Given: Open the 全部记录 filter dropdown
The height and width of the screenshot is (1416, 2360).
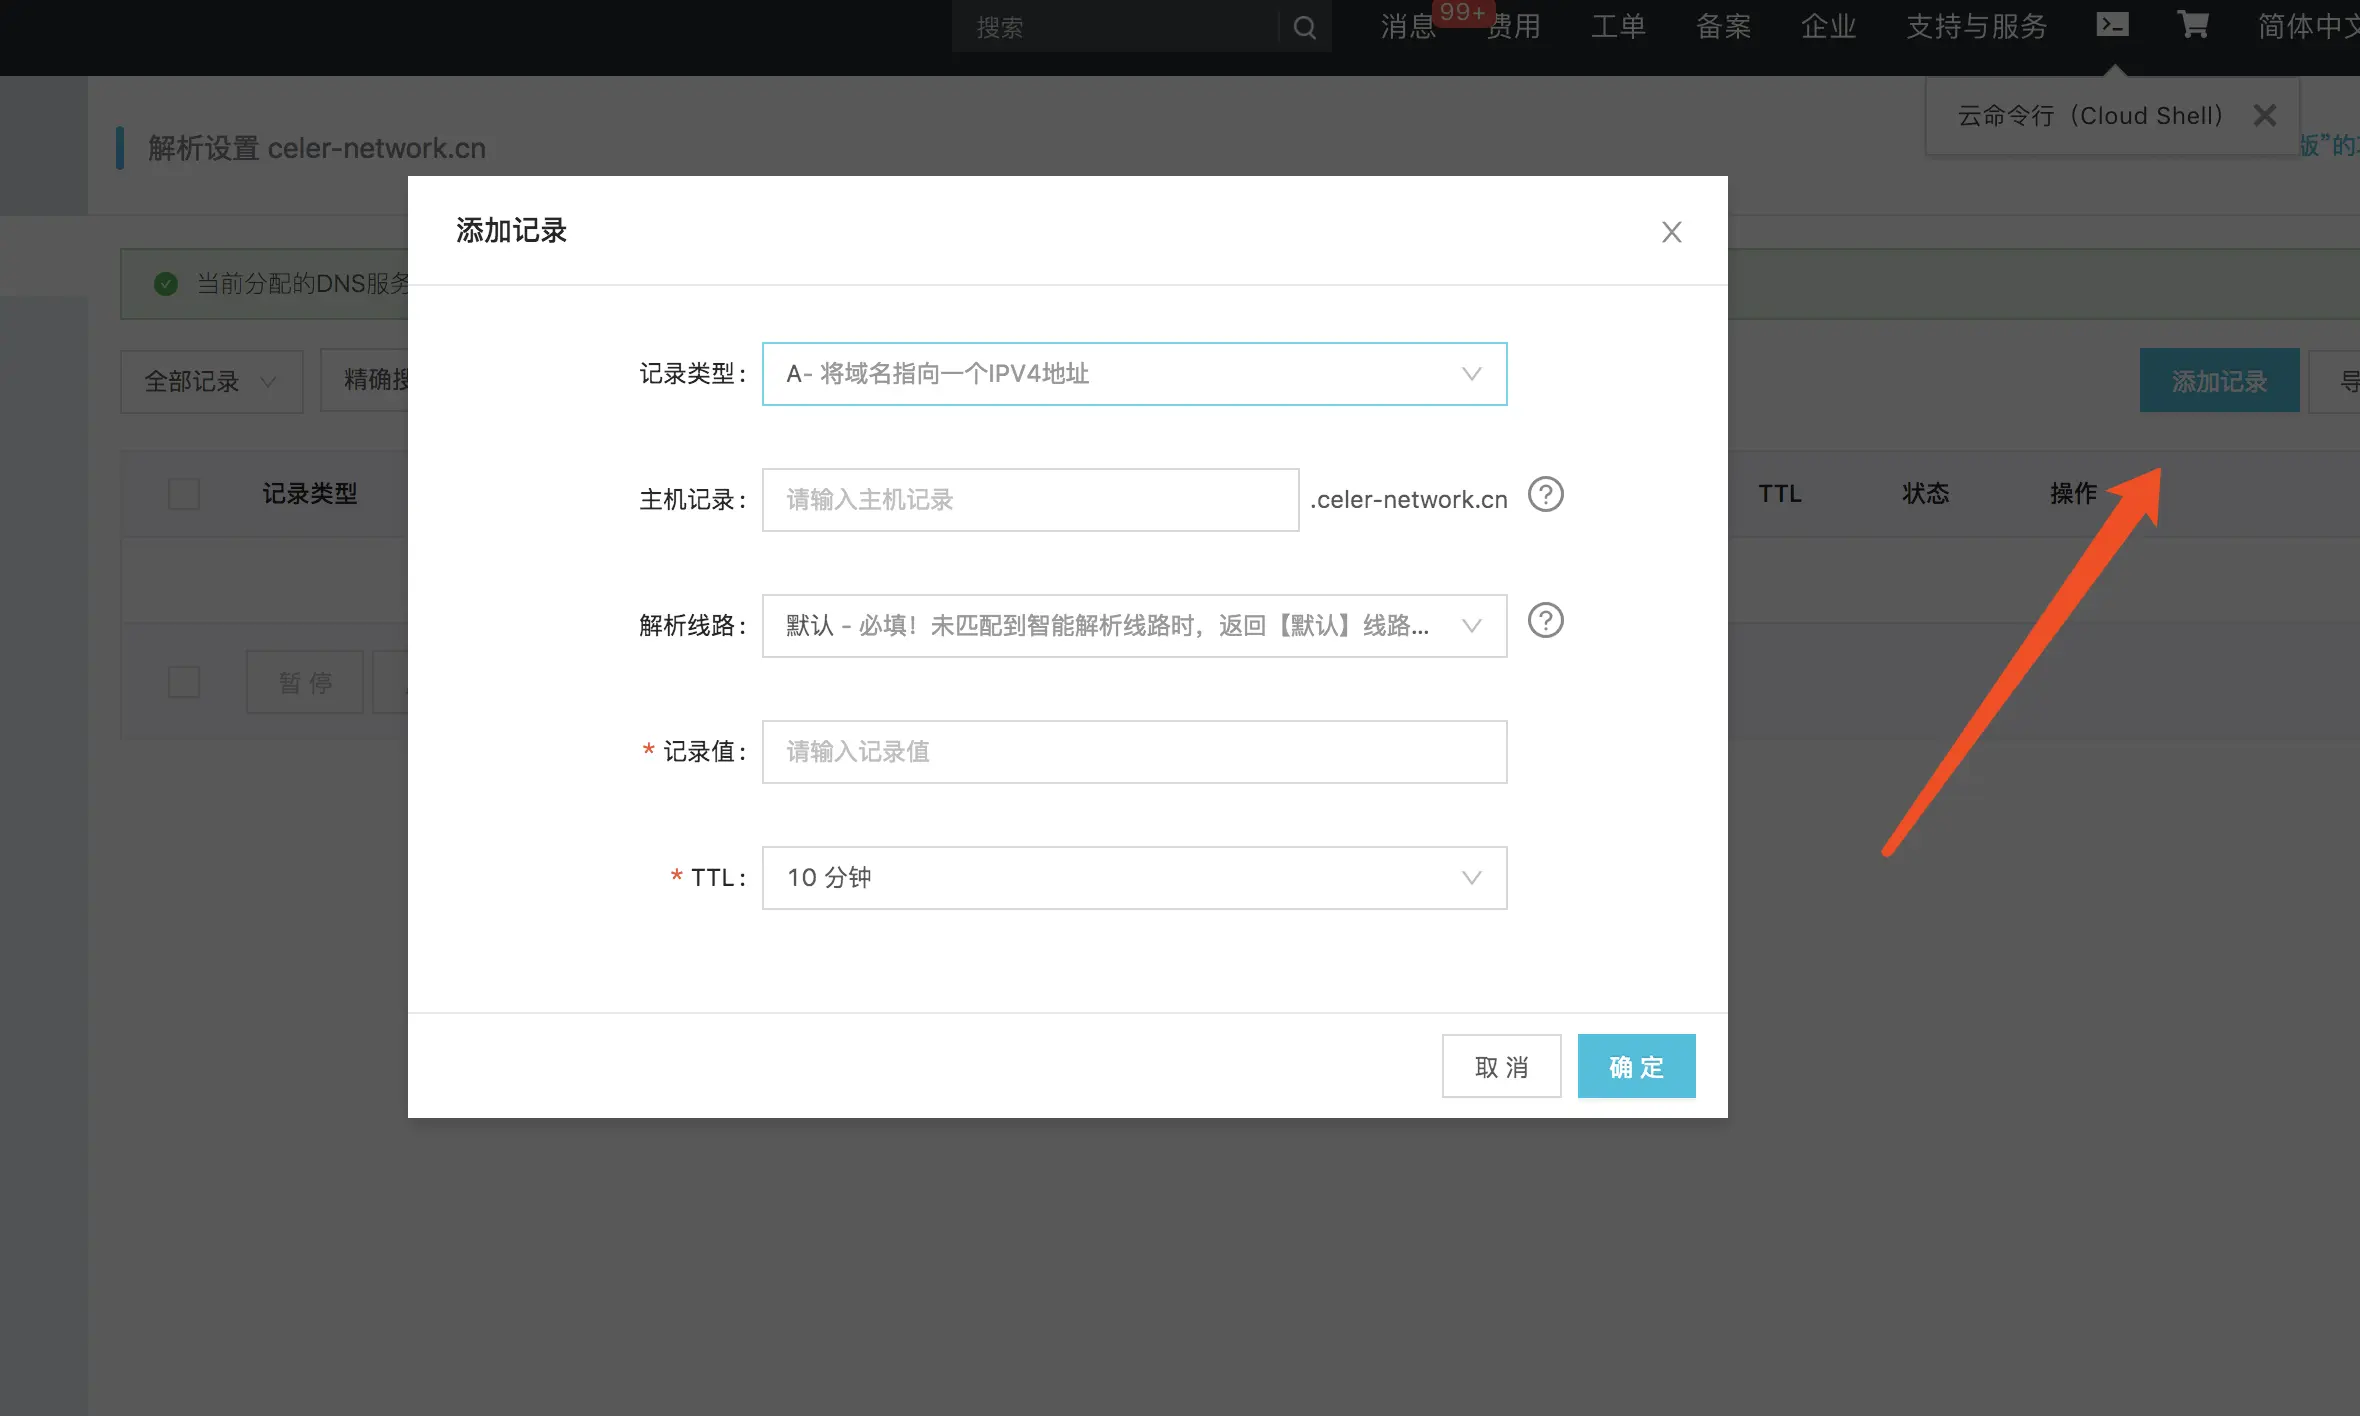Looking at the screenshot, I should [211, 381].
